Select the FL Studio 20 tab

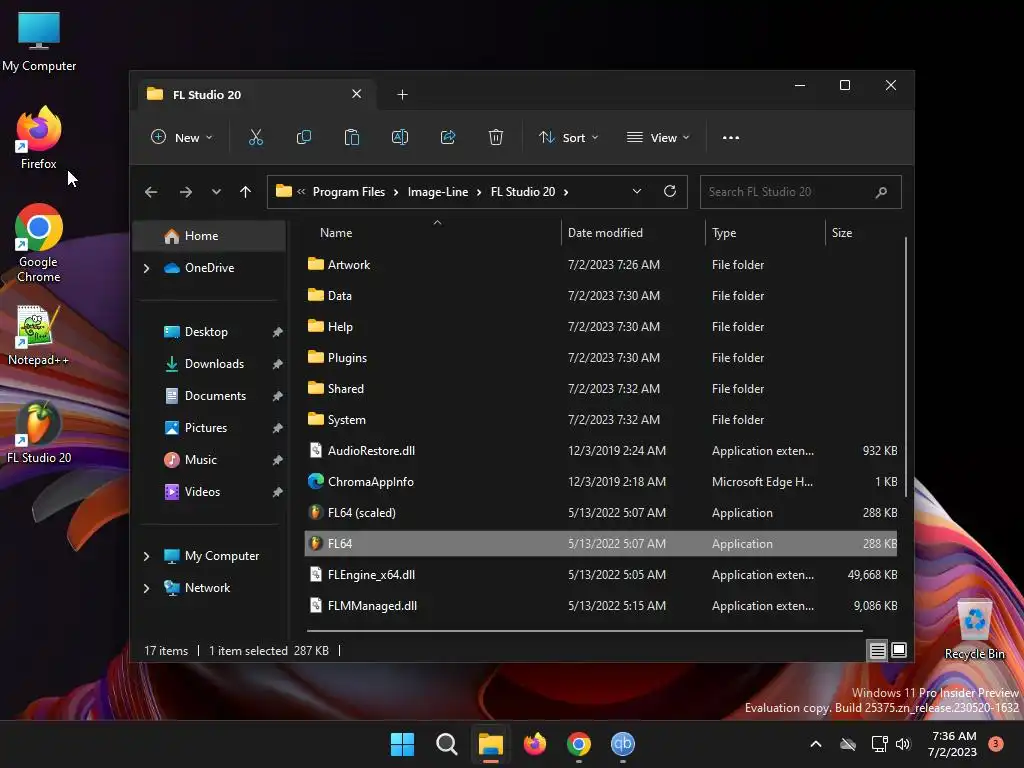(x=255, y=95)
